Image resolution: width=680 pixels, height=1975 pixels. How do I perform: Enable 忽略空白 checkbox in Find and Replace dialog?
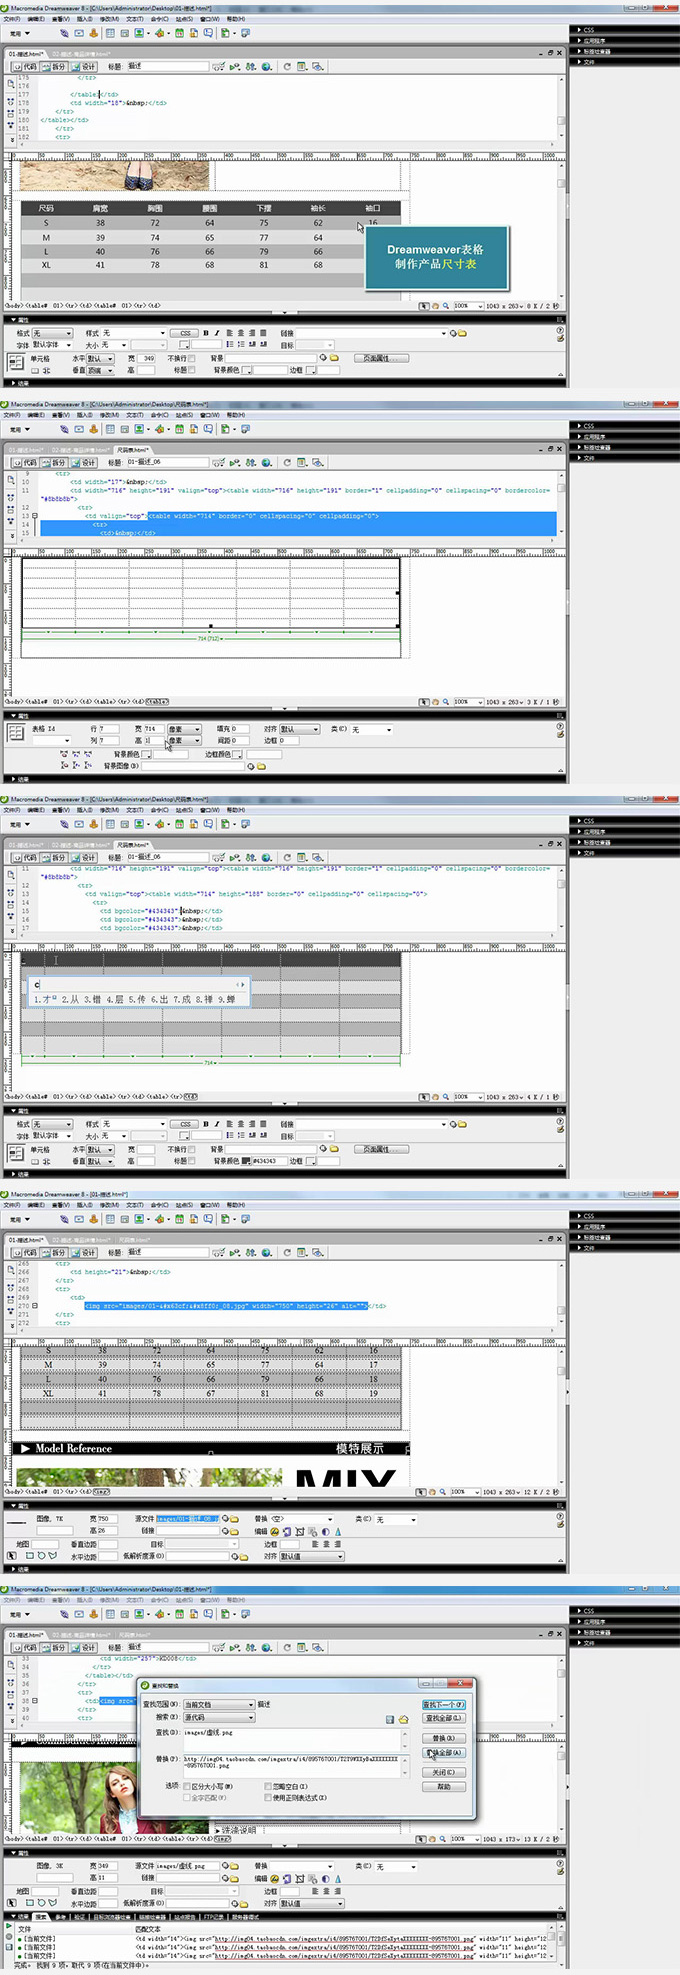(x=267, y=1786)
